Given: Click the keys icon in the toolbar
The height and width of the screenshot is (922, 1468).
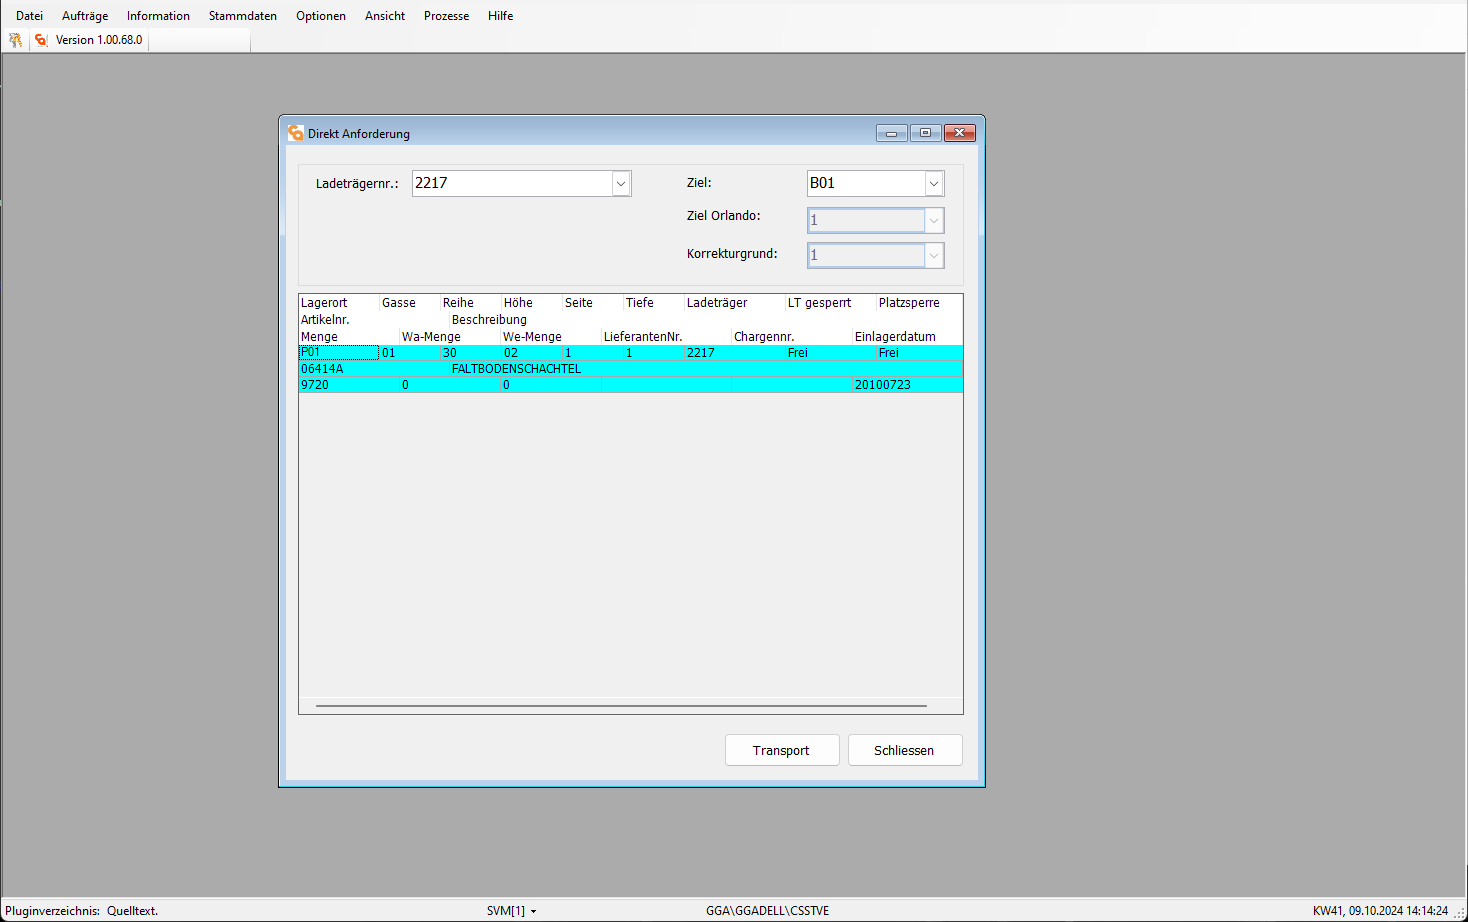Looking at the screenshot, I should pyautogui.click(x=15, y=40).
